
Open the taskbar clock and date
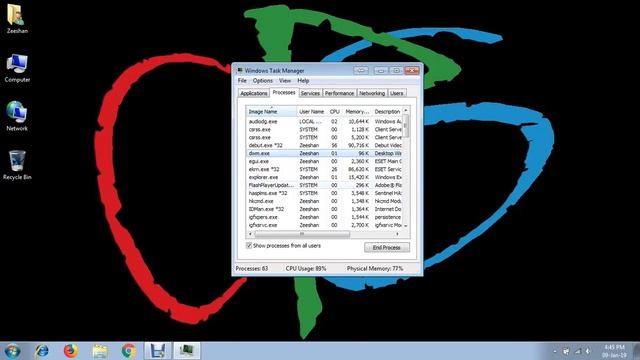tap(614, 351)
